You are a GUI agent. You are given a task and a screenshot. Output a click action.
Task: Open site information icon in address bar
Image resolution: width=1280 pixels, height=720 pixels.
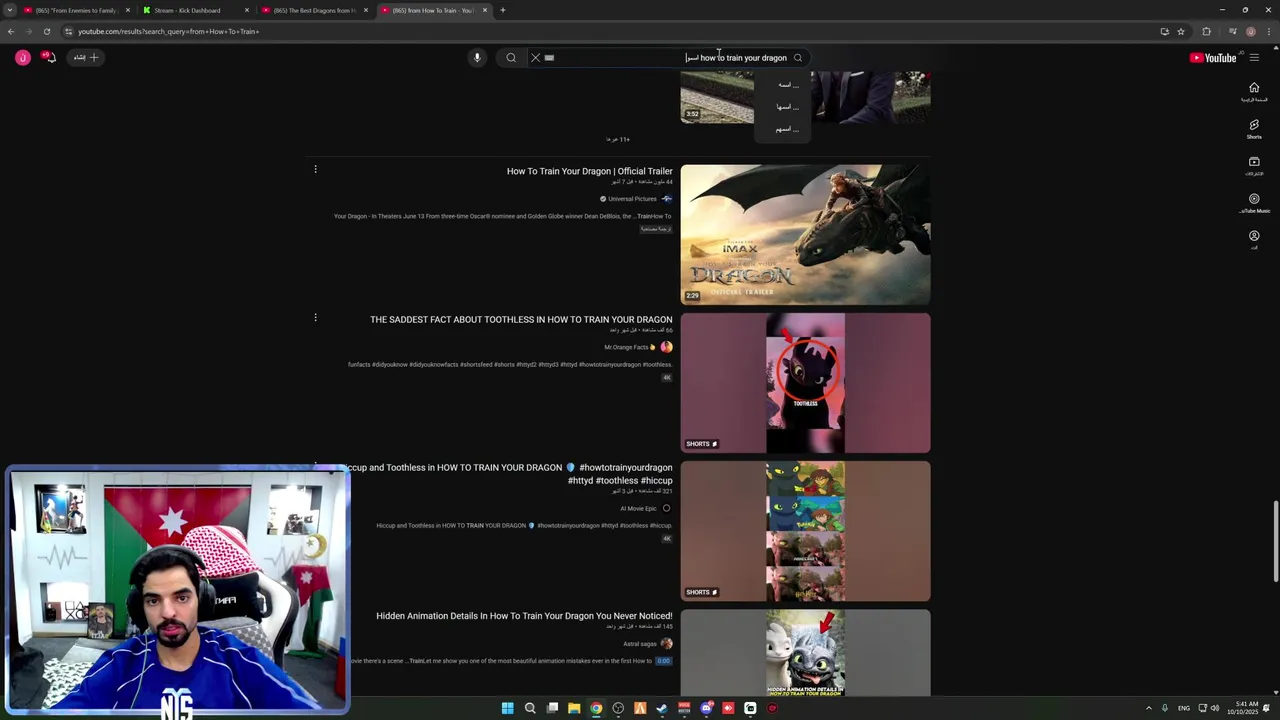pyautogui.click(x=68, y=31)
